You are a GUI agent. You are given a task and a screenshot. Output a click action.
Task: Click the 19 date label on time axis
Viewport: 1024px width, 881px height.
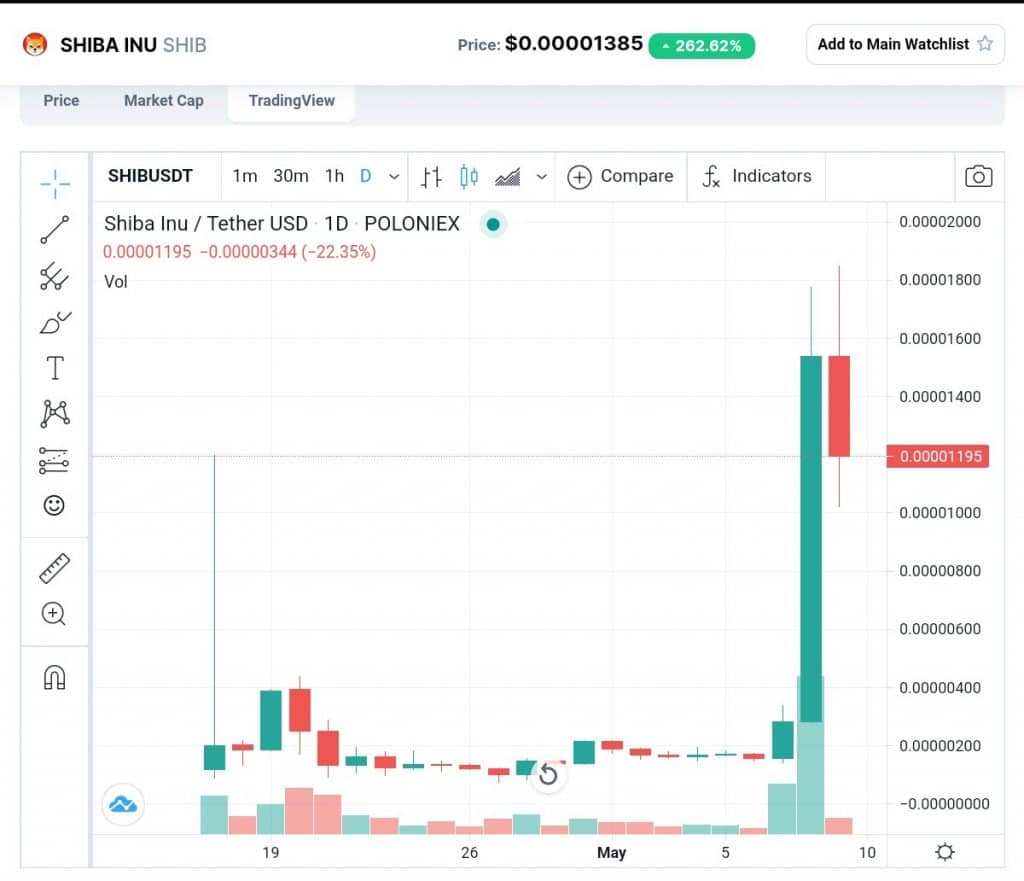pyautogui.click(x=270, y=852)
